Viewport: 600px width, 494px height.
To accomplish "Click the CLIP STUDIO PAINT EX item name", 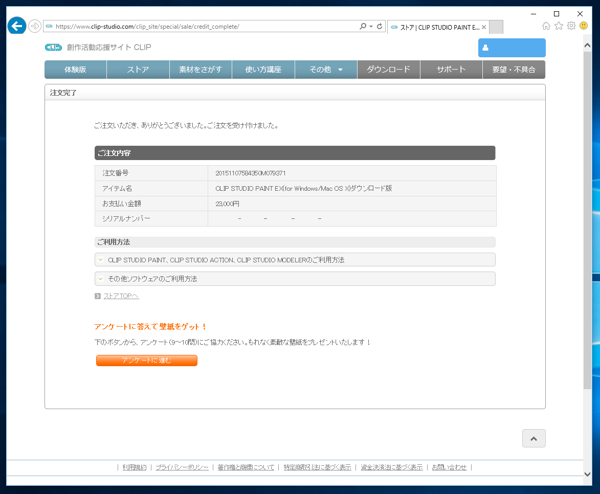I will pos(303,188).
